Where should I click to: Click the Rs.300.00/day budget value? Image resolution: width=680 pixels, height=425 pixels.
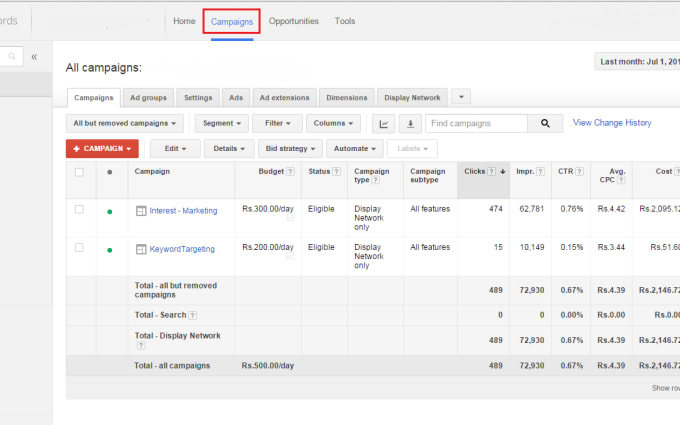pyautogui.click(x=268, y=209)
